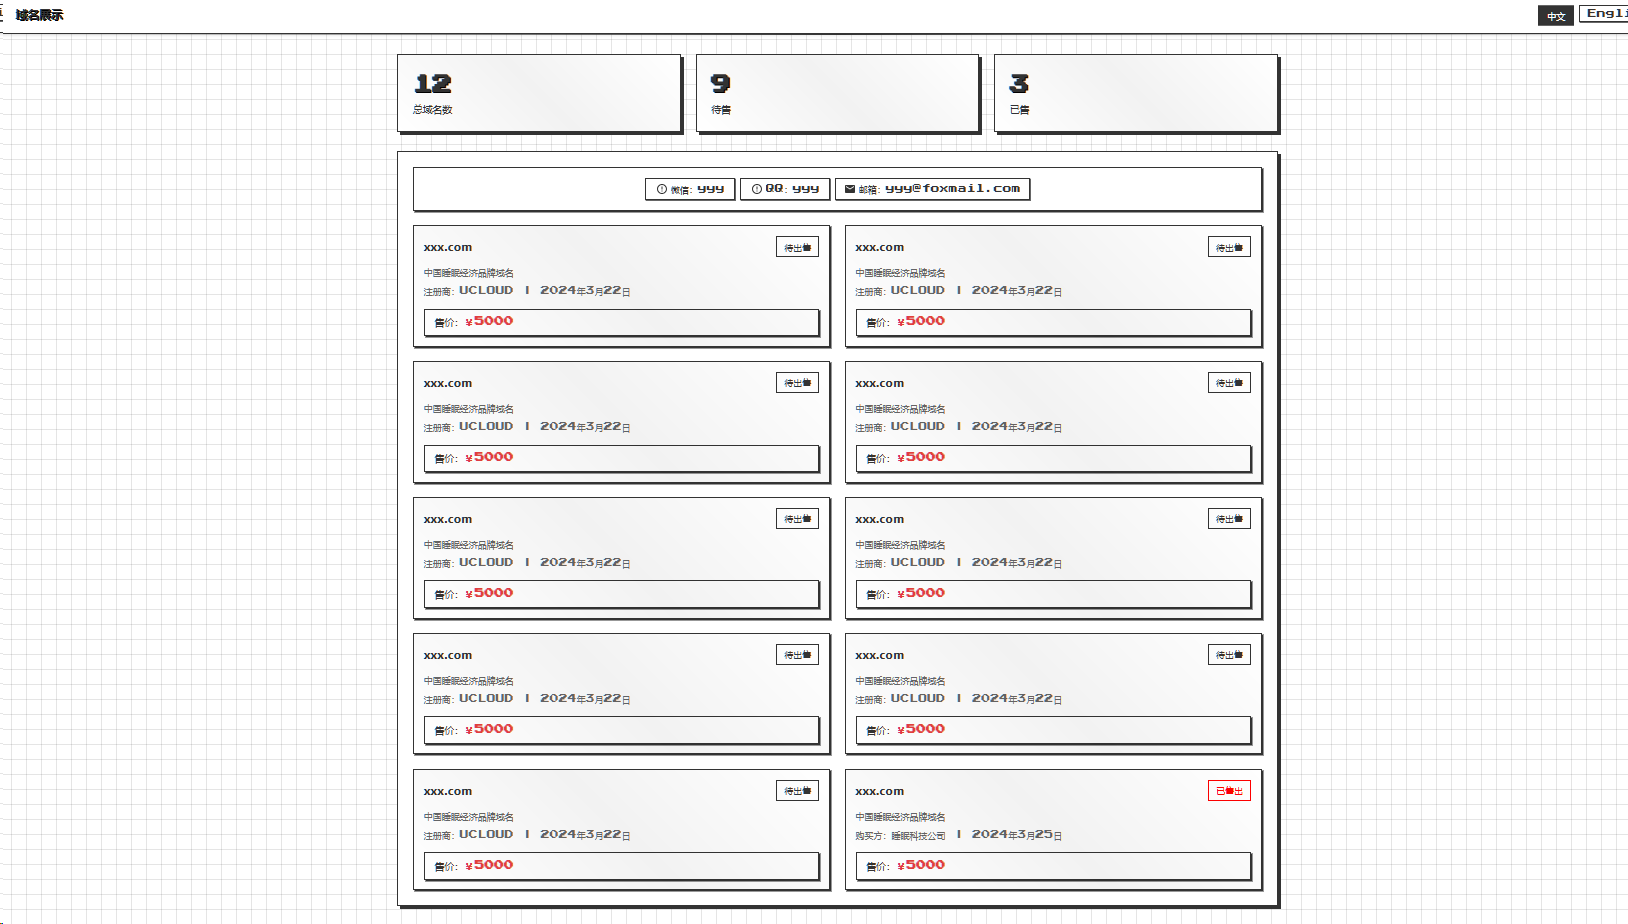Click the buyer name 睡眠科技公司
1628x924 pixels.
click(x=918, y=836)
